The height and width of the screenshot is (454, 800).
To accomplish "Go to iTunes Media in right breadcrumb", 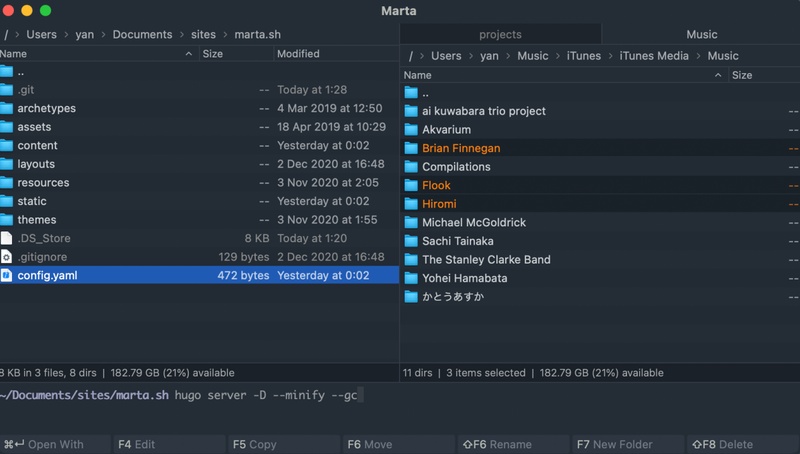I will point(654,56).
